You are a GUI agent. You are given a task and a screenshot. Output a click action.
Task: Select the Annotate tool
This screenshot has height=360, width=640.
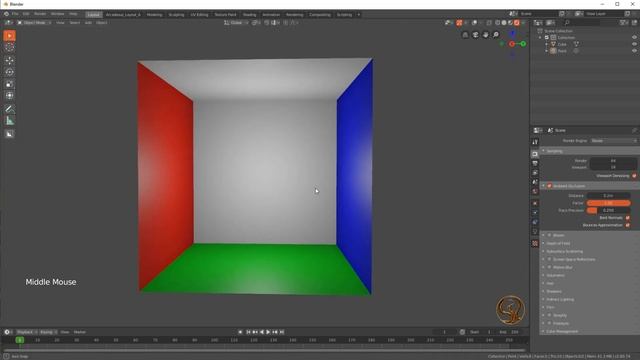tap(9, 109)
